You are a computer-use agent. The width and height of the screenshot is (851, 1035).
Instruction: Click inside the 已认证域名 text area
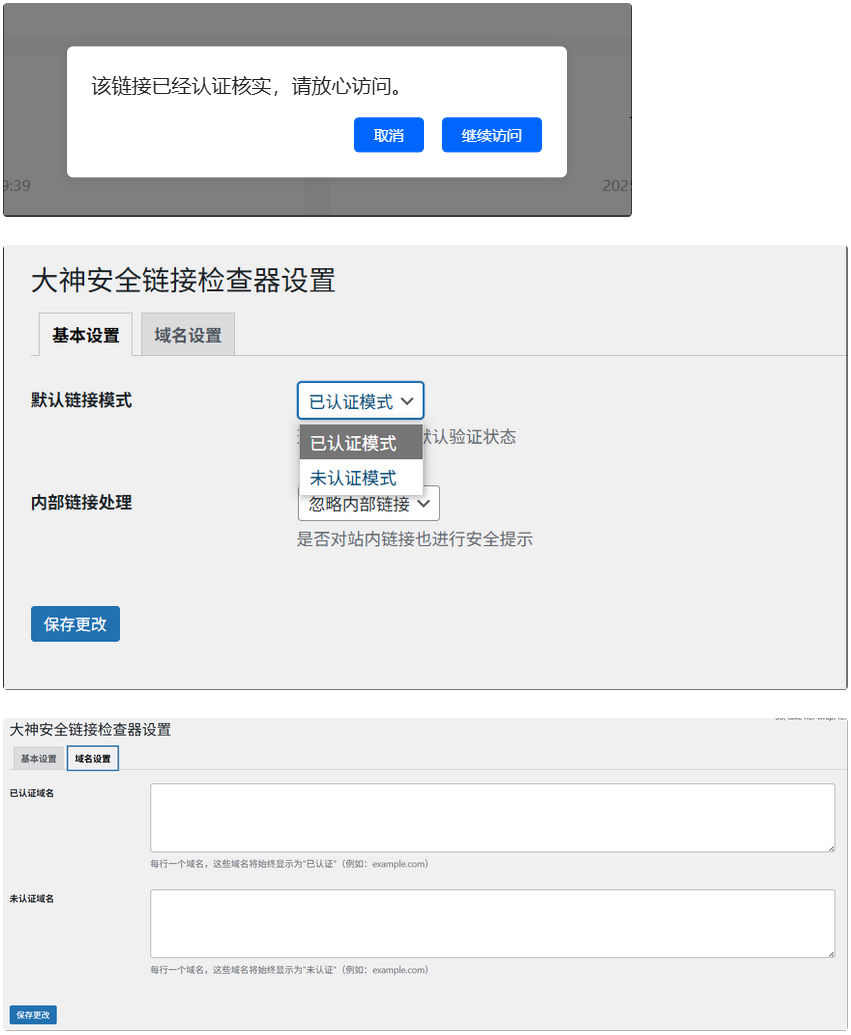coord(490,817)
